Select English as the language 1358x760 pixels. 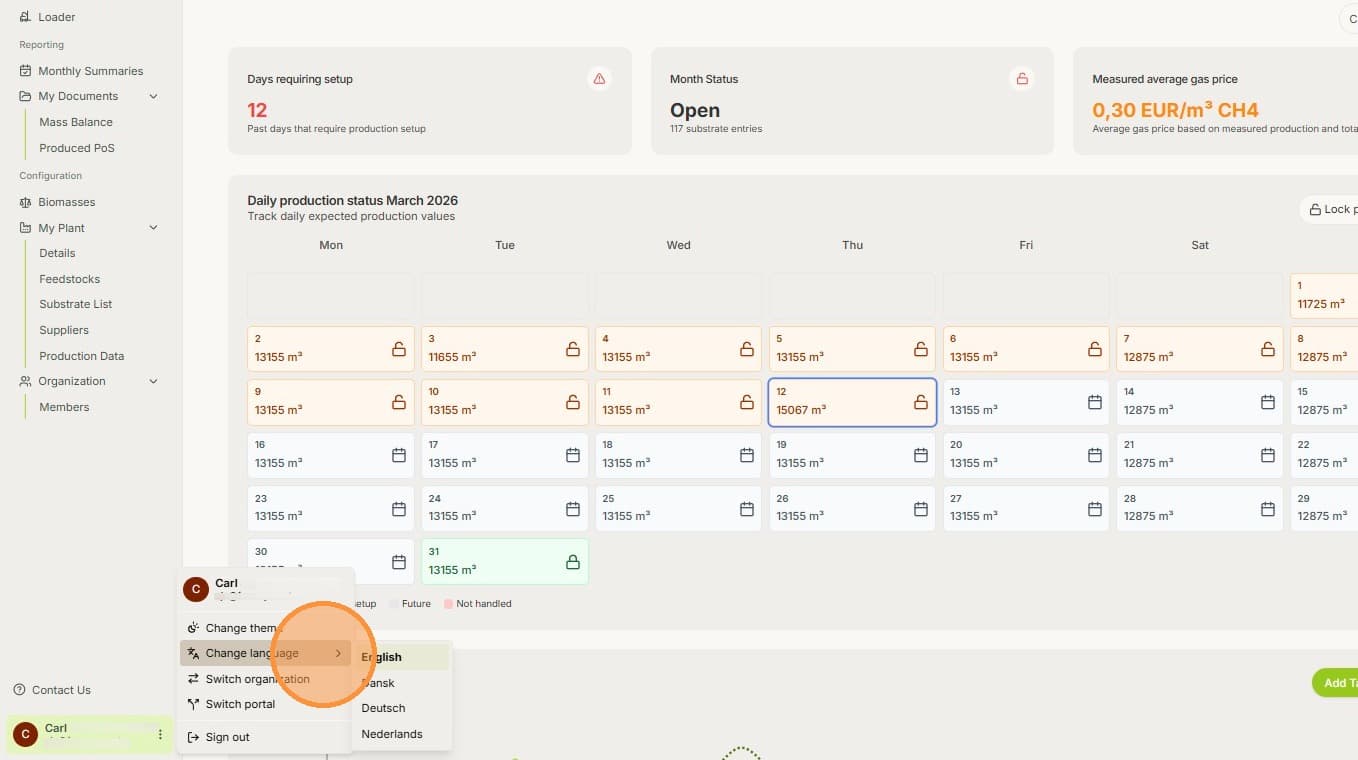click(402, 657)
